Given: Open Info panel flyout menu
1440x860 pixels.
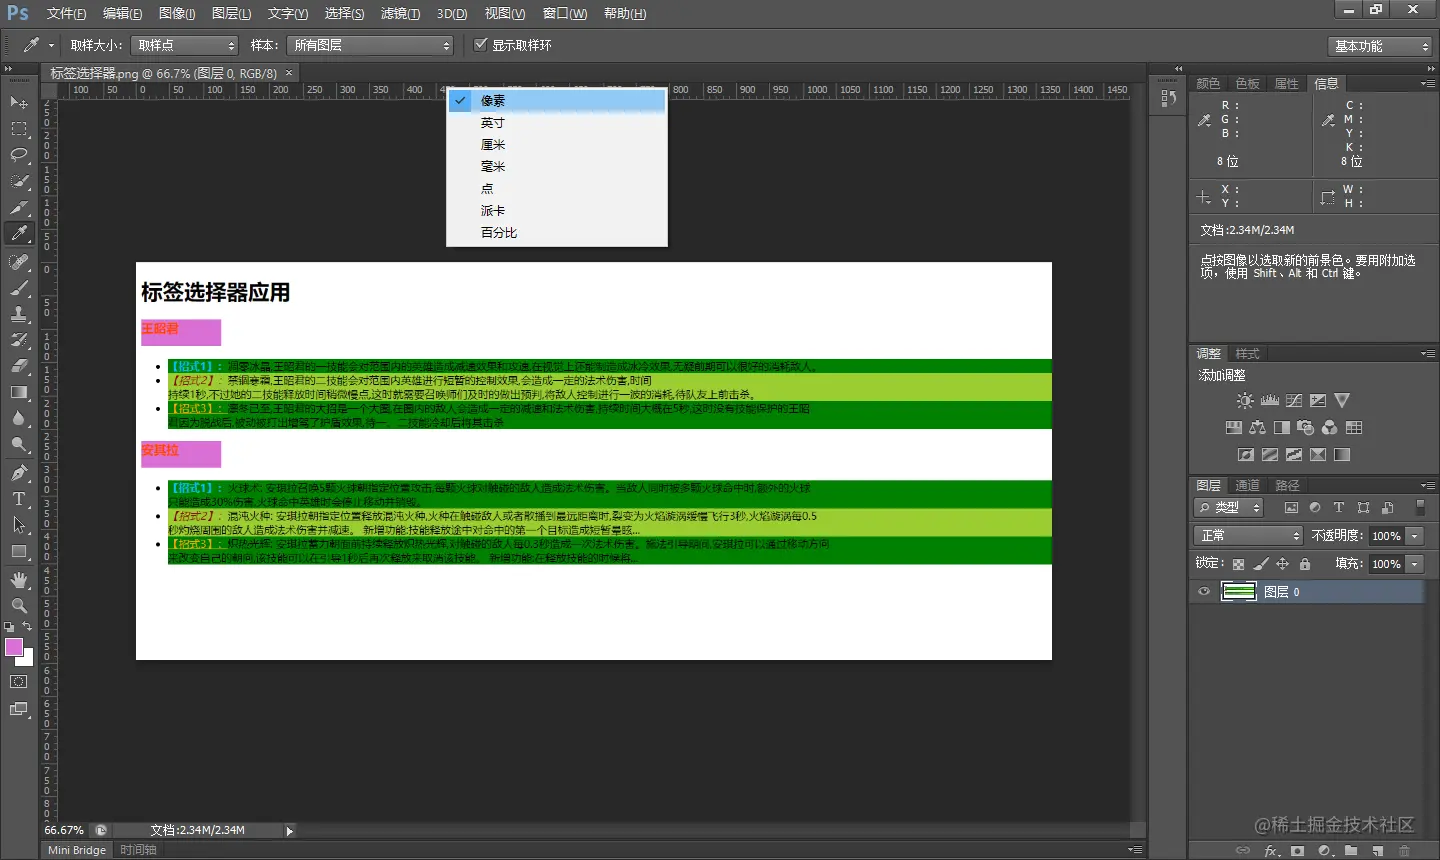Looking at the screenshot, I should pos(1428,84).
